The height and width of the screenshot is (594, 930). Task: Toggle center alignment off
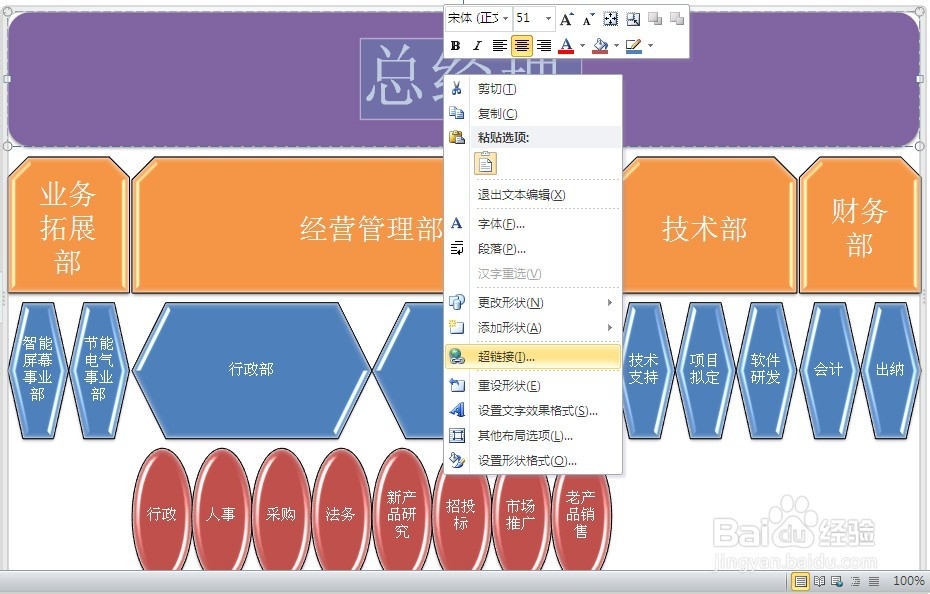(x=521, y=45)
